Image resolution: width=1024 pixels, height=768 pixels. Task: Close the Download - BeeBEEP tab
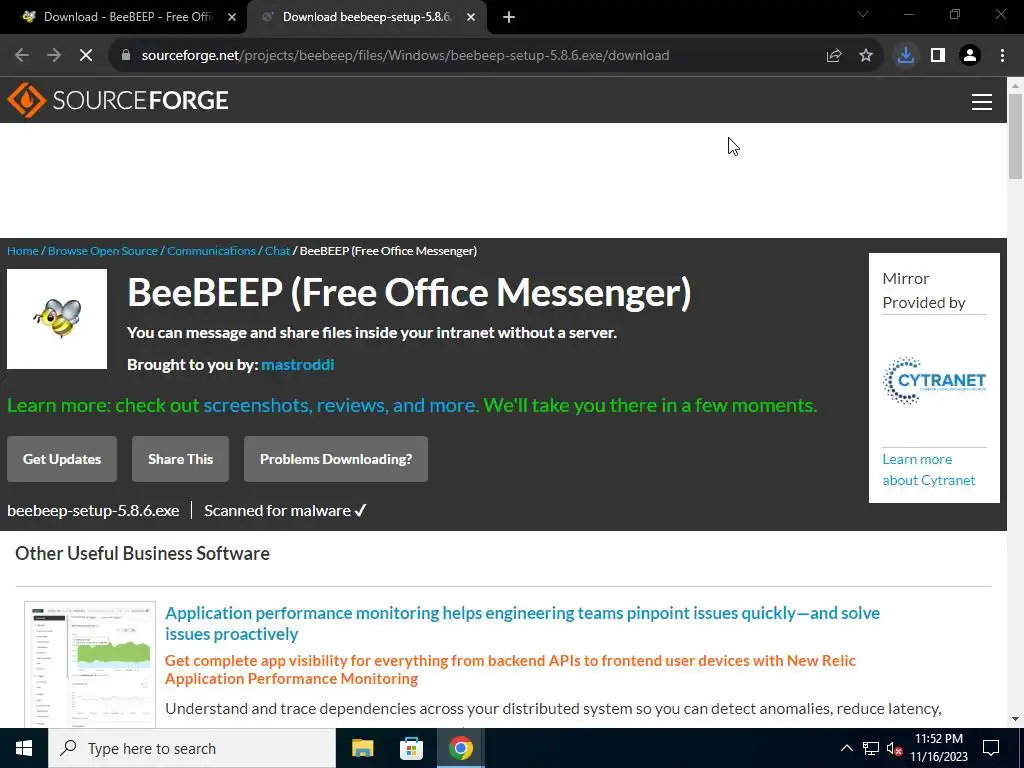click(232, 17)
